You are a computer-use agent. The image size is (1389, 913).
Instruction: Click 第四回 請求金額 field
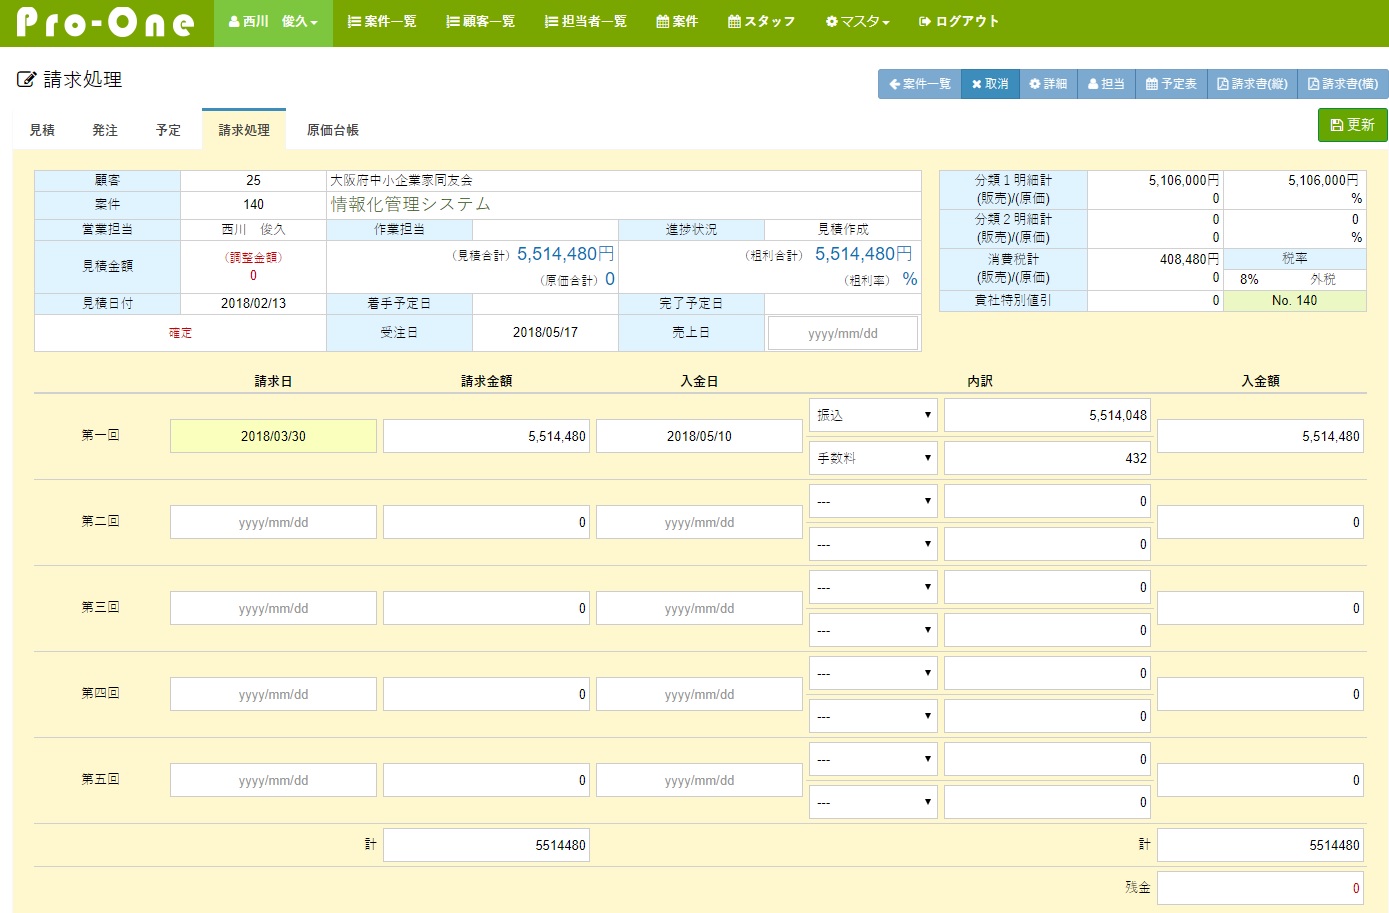click(x=486, y=694)
